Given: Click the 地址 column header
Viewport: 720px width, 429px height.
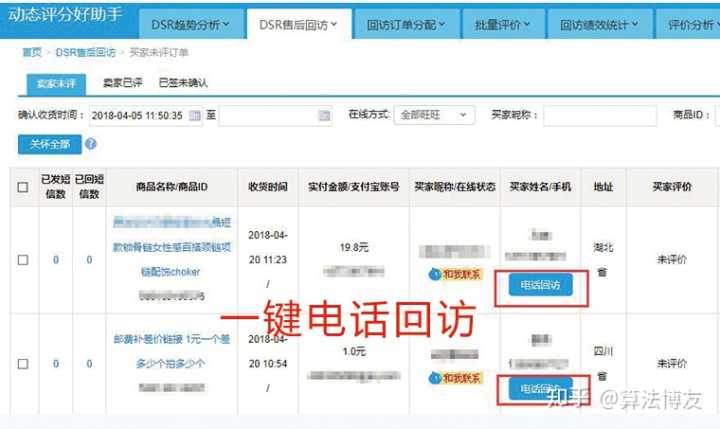Looking at the screenshot, I should (x=603, y=186).
